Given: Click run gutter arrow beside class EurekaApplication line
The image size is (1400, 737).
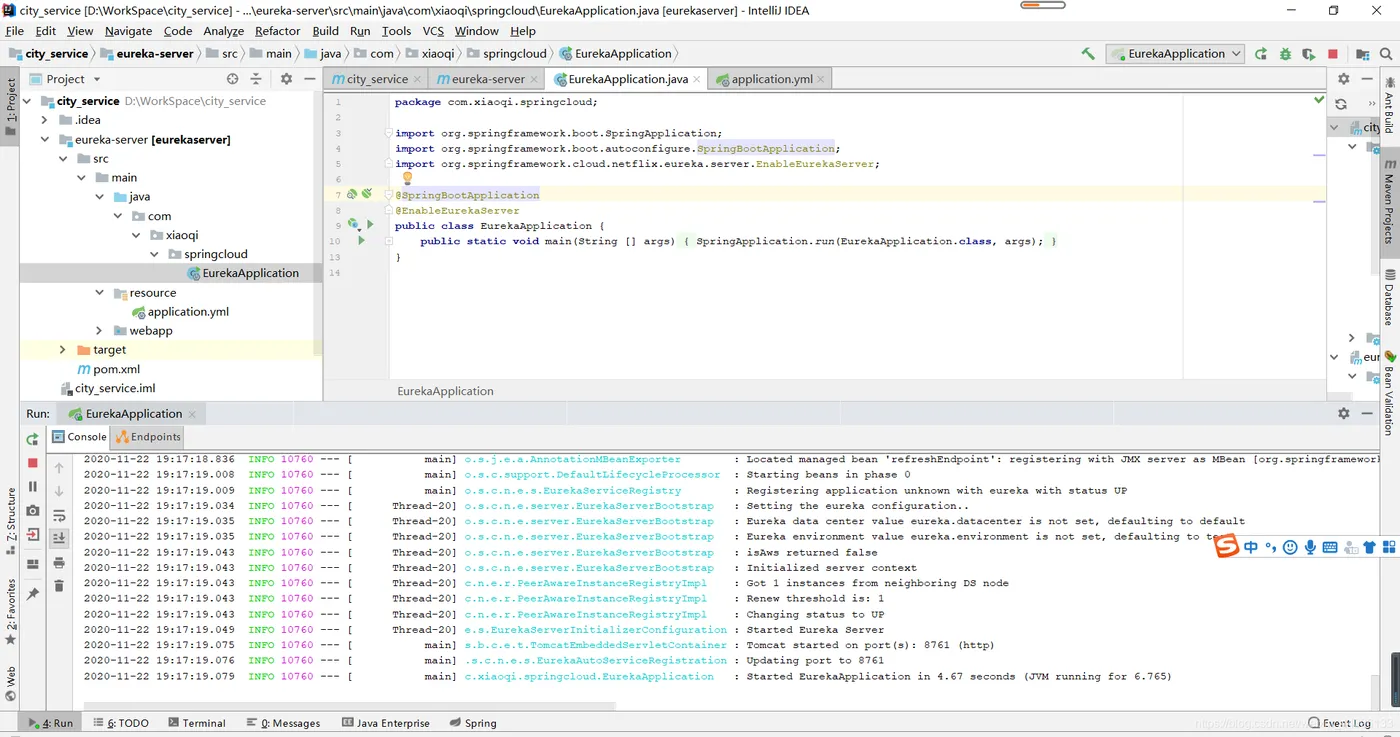Looking at the screenshot, I should pos(370,225).
